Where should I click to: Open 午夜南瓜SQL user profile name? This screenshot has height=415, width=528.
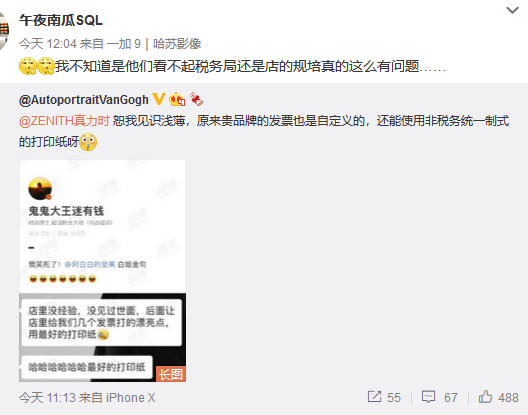[x=61, y=21]
